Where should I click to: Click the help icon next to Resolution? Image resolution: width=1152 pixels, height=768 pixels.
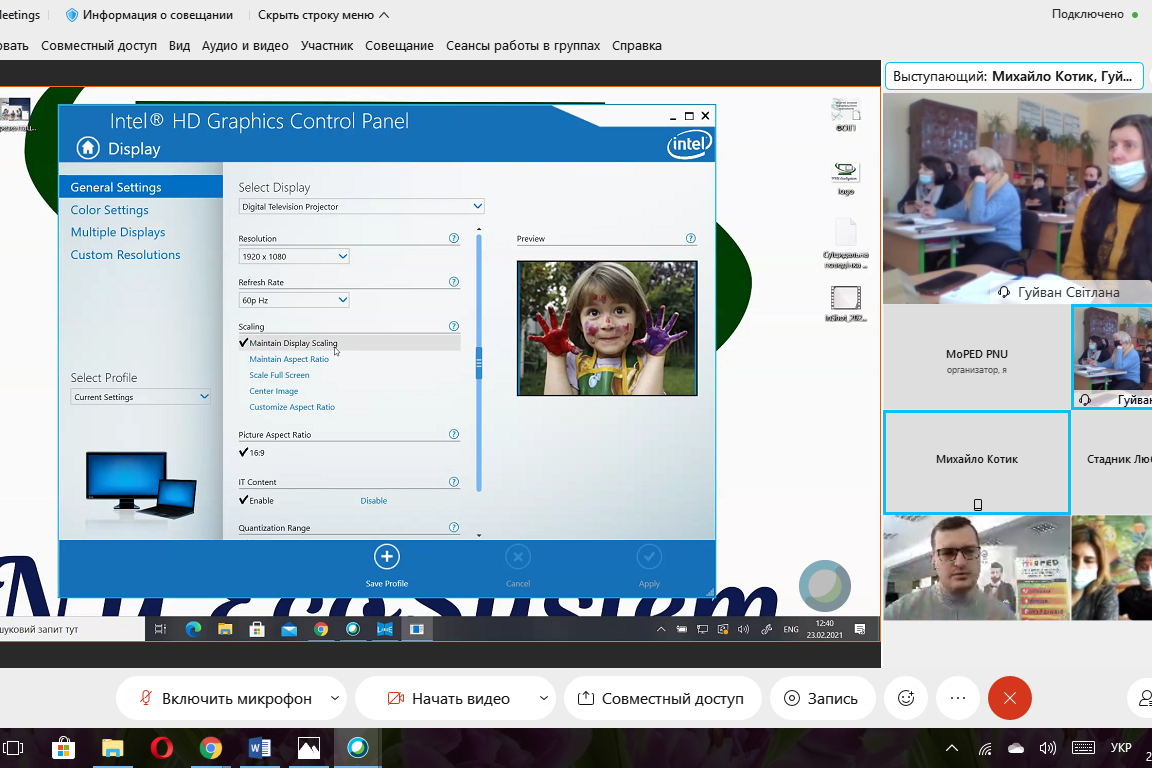pyautogui.click(x=454, y=239)
